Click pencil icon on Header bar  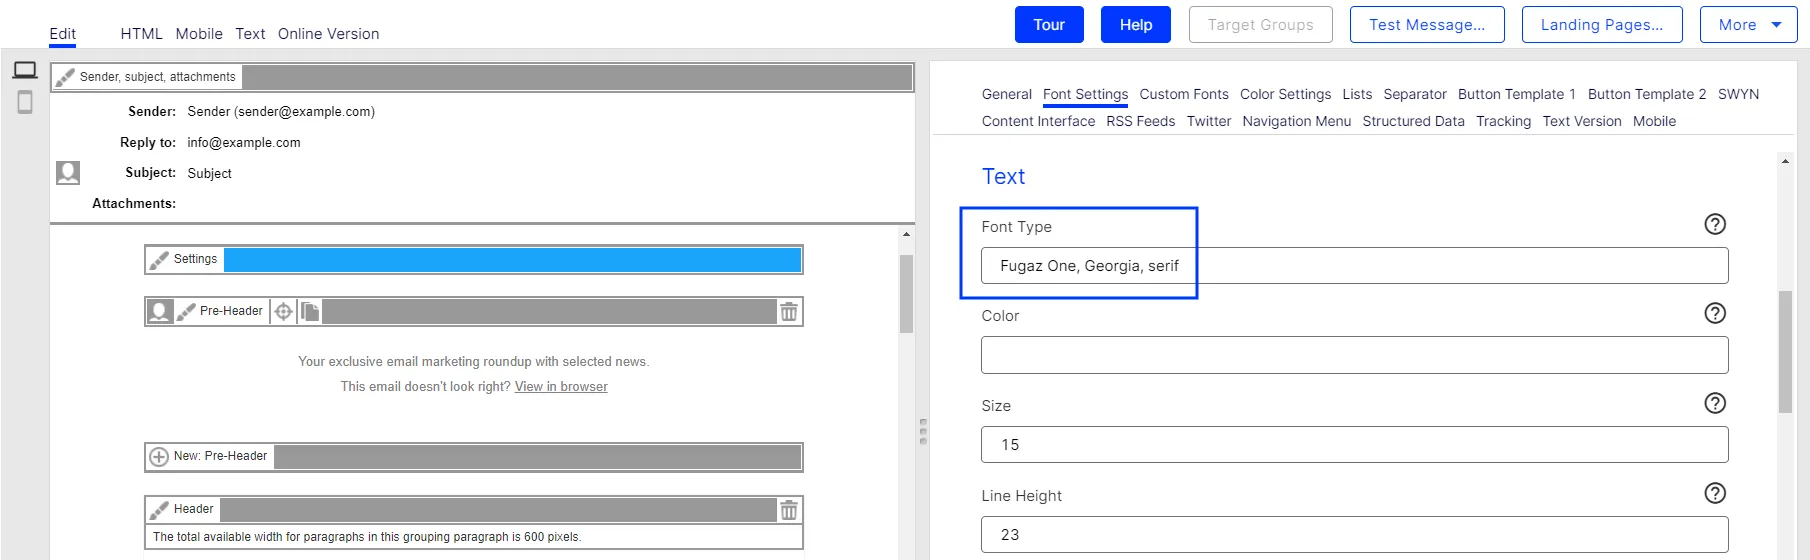tap(159, 510)
